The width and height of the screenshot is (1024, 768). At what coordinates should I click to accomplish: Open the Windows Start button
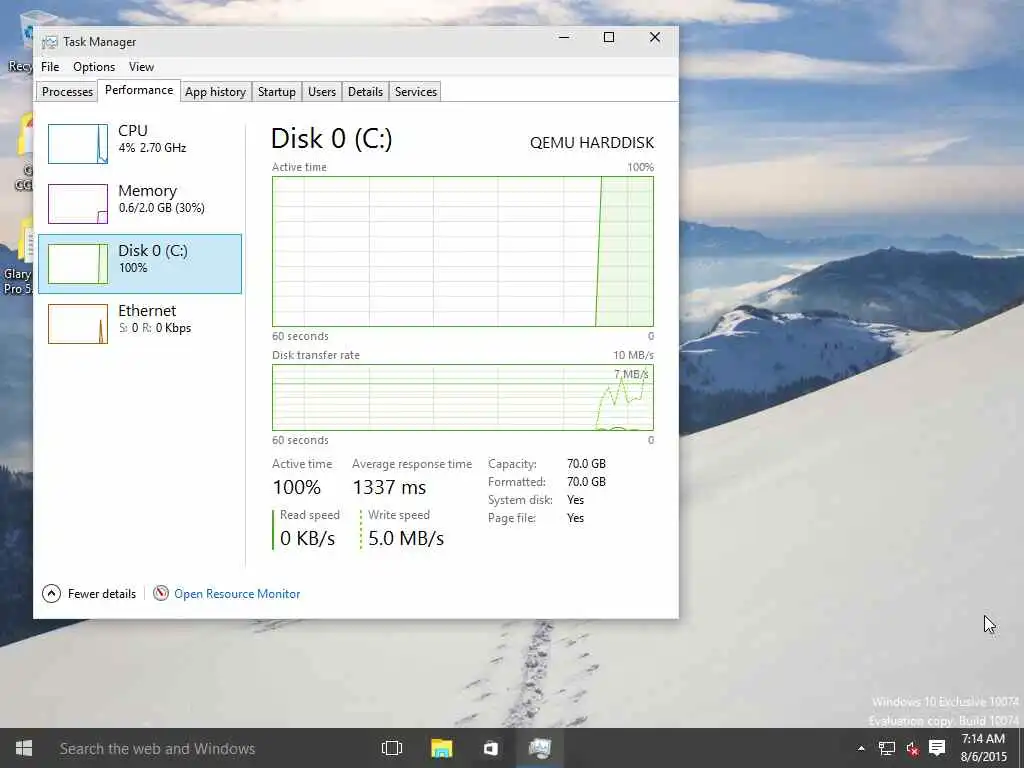click(24, 748)
